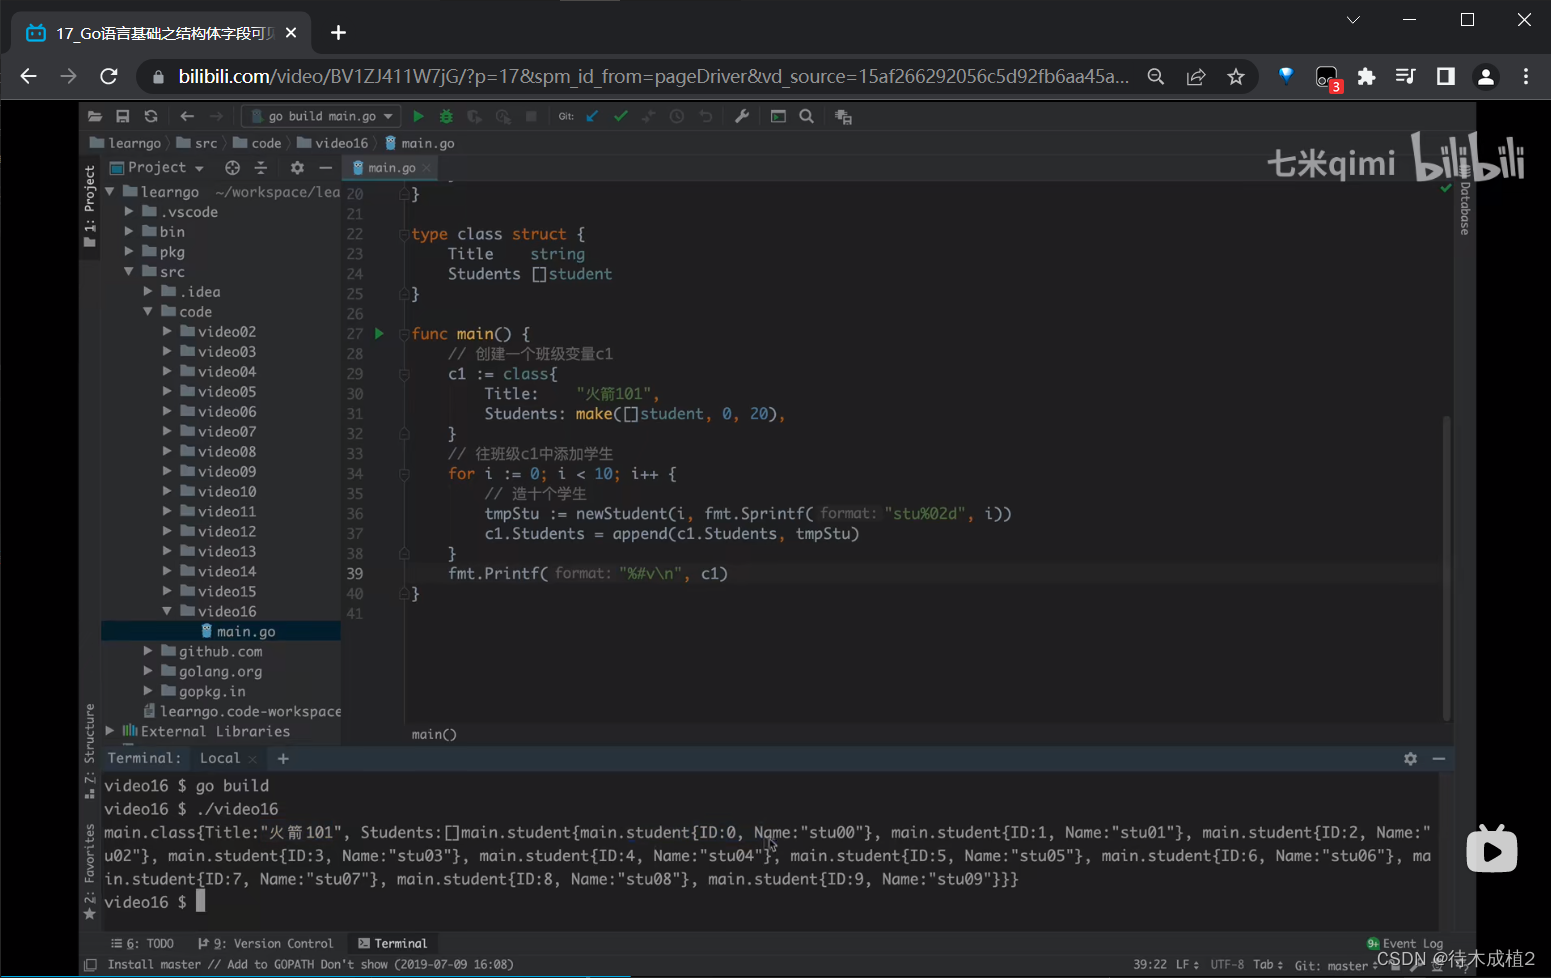Open the 1: Project side tab
1551x978 pixels.
(90, 205)
